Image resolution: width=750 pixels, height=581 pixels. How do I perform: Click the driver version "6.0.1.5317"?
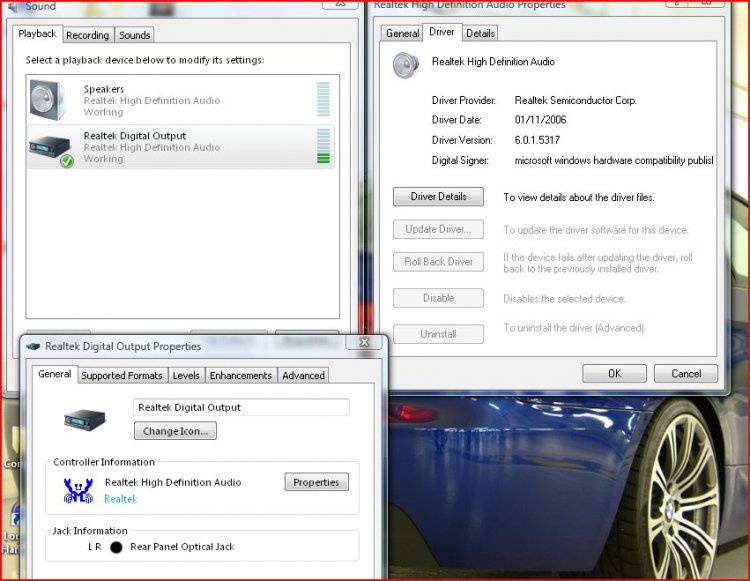(x=537, y=140)
